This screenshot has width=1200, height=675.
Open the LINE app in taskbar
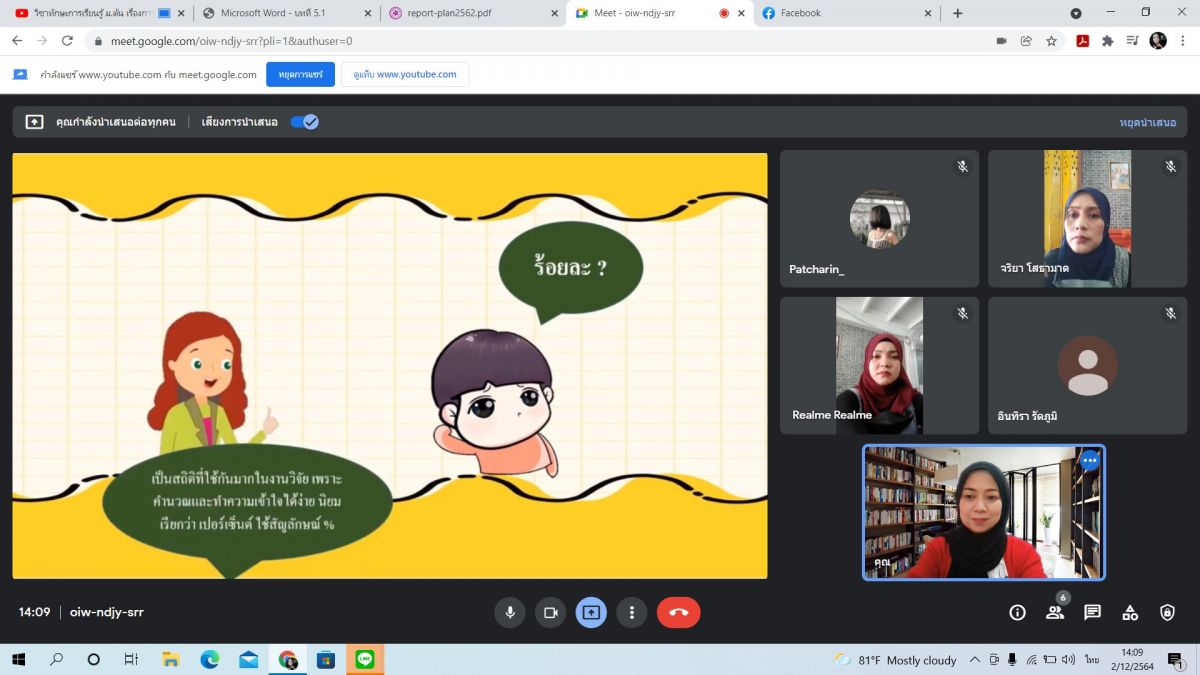click(x=364, y=659)
